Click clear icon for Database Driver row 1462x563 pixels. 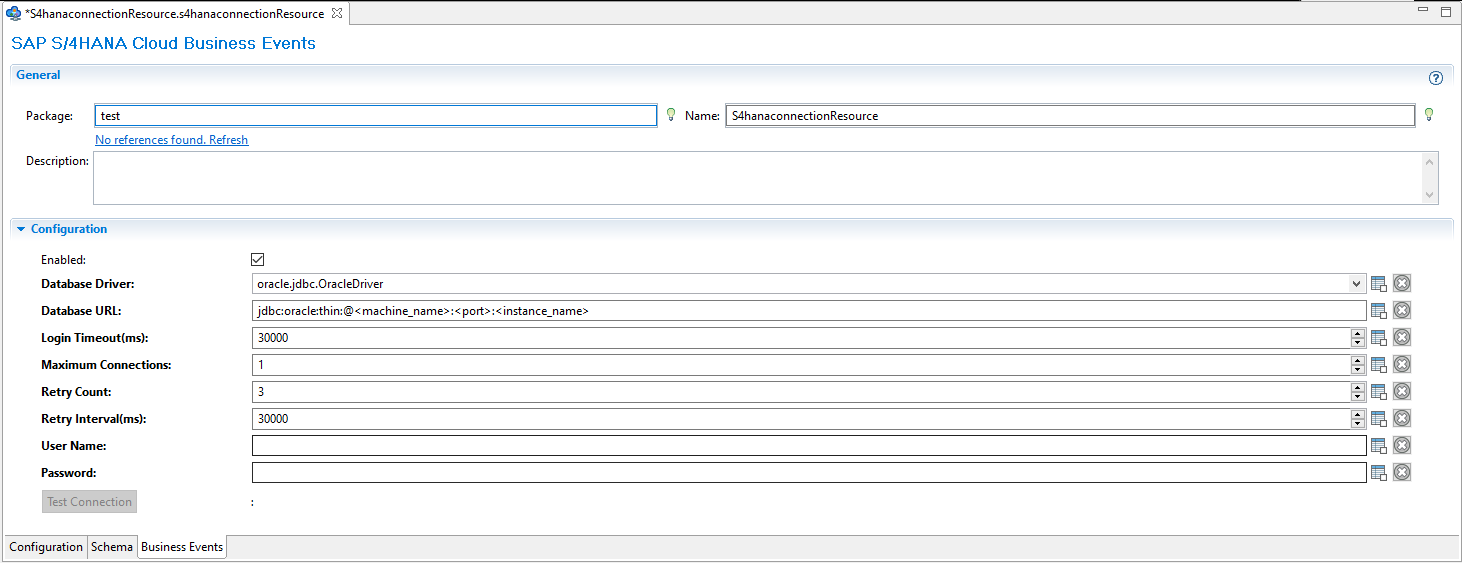coord(1402,284)
